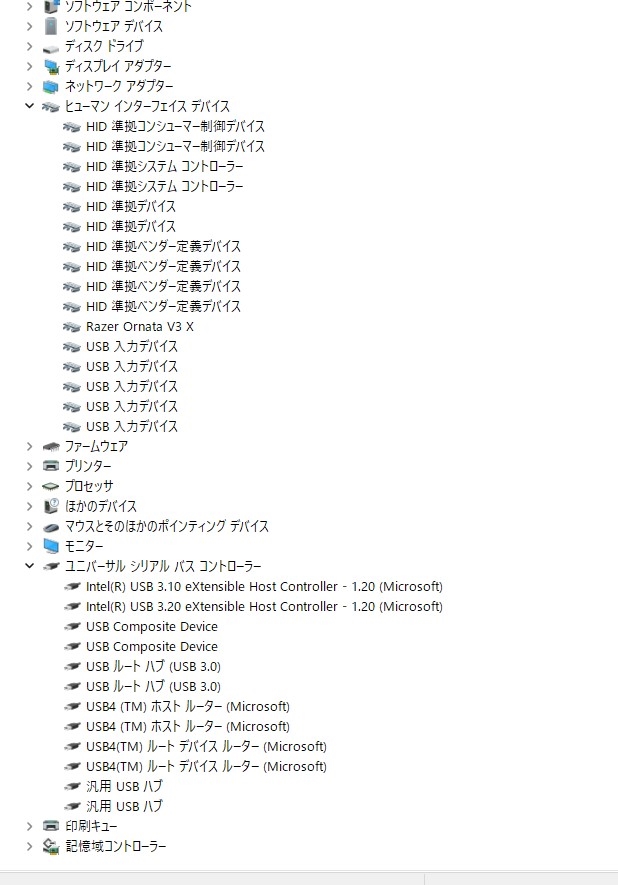This screenshot has width=618, height=885.
Task: Click the マウスとそのほかのポインティング デバイス mouse icon
Action: click(51, 527)
